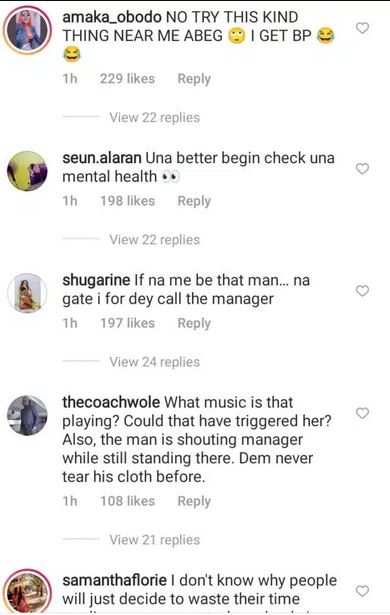The width and height of the screenshot is (390, 615).
Task: Open thecoachwole's profile avatar
Action: 27,415
